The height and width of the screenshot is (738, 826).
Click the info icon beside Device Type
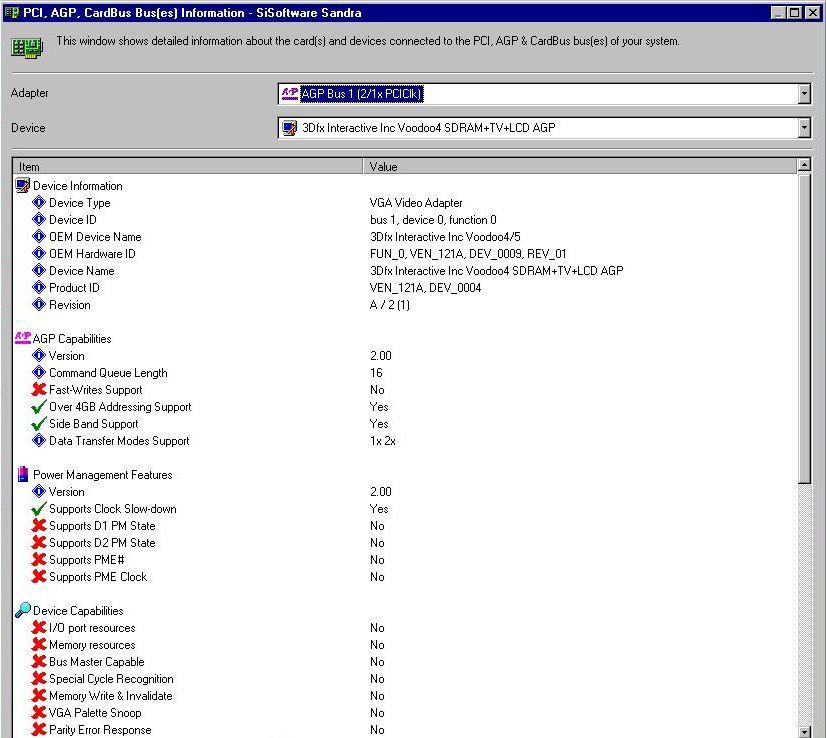click(x=39, y=202)
